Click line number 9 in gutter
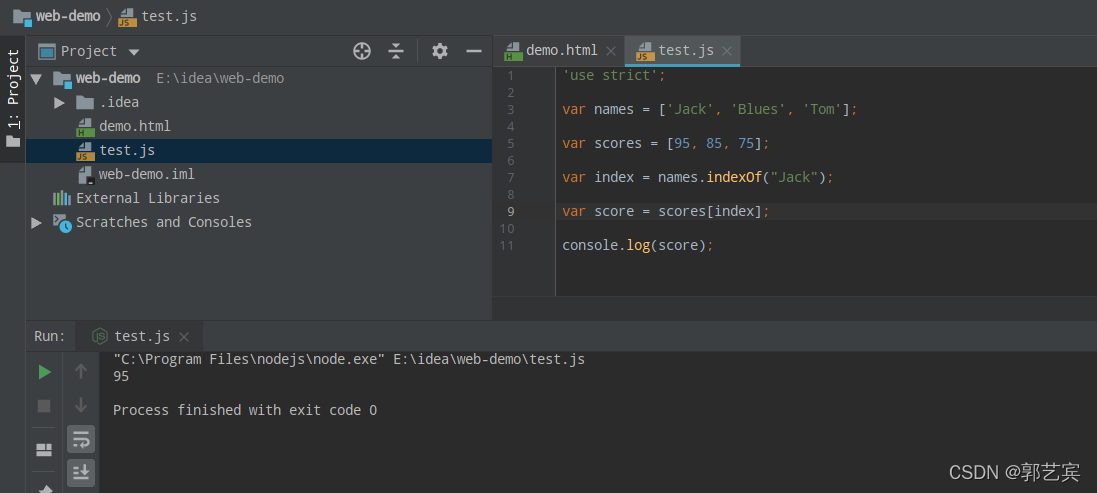The height and width of the screenshot is (493, 1097). [511, 212]
